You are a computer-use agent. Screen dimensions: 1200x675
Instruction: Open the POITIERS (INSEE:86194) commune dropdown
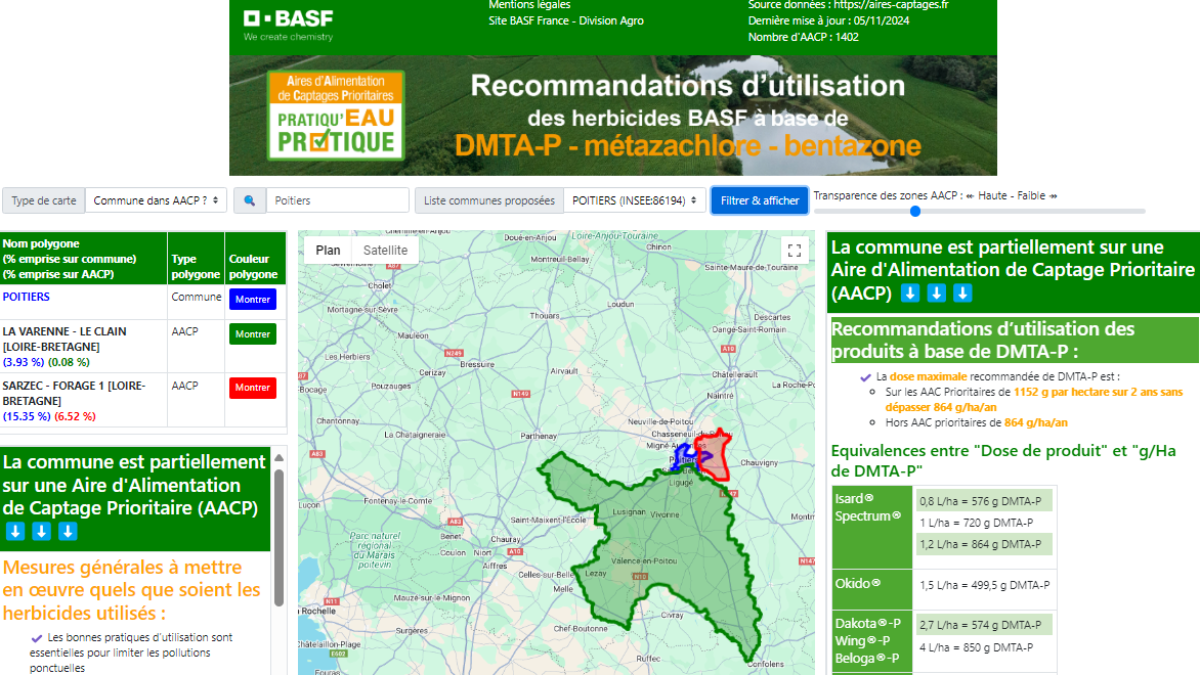[634, 200]
